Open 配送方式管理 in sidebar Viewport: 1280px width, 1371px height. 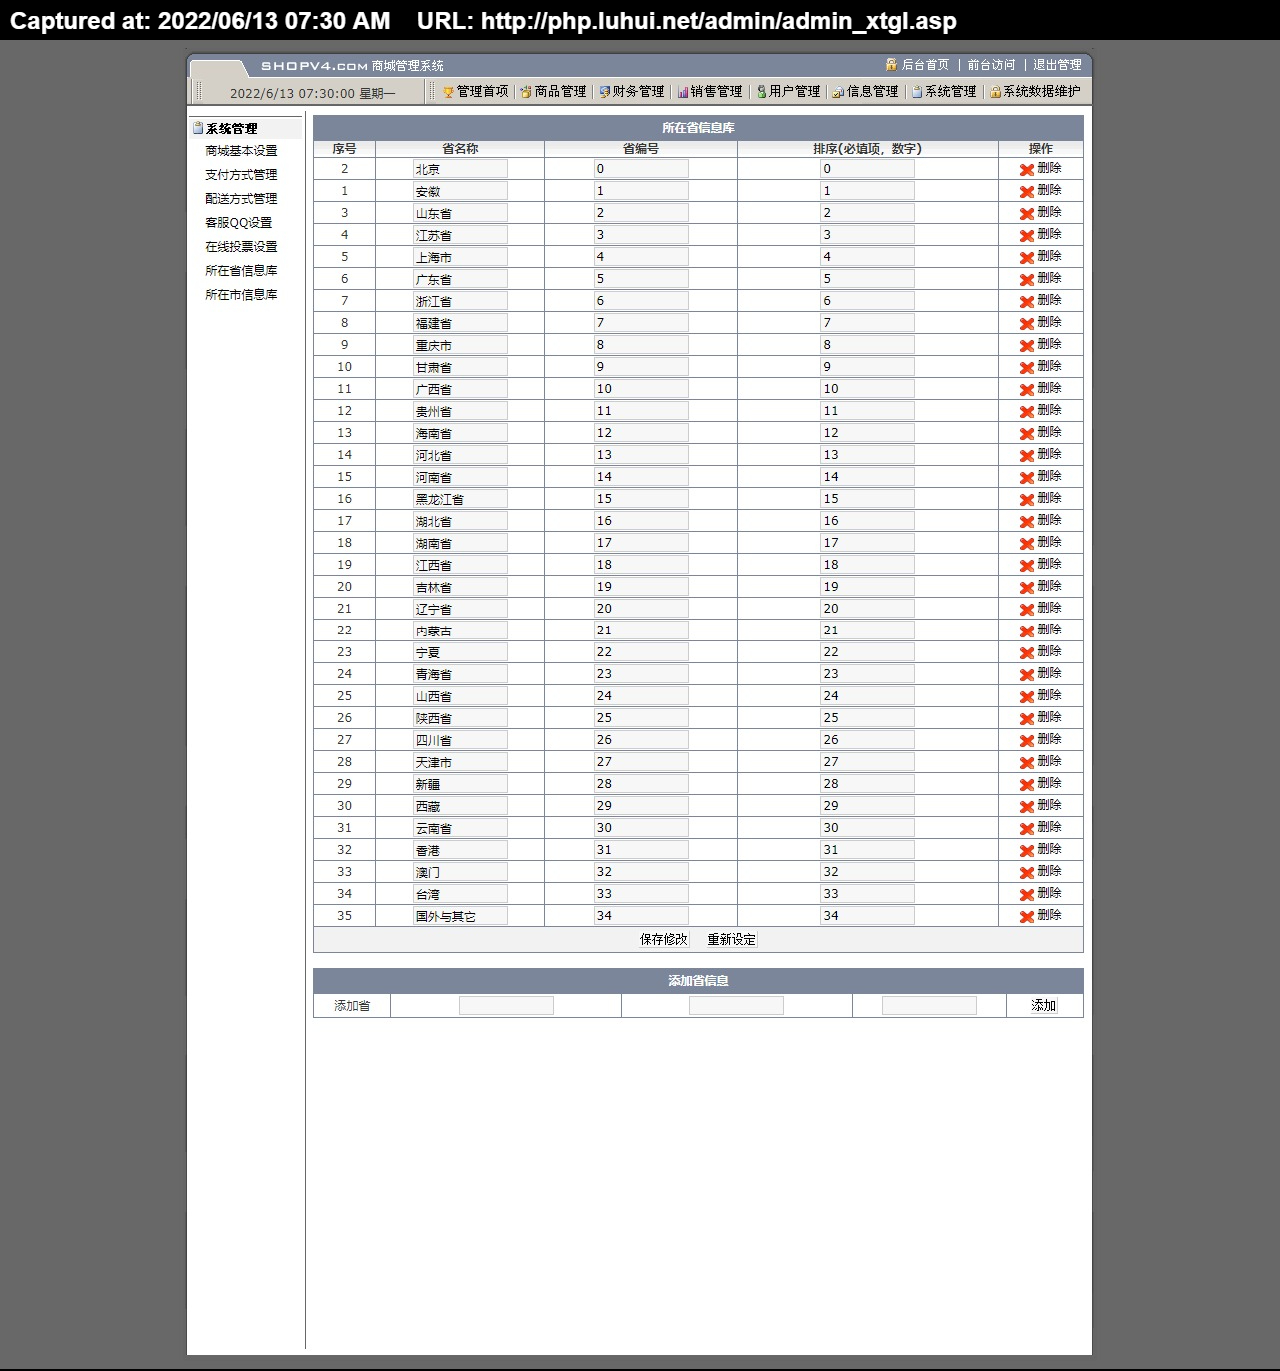click(x=241, y=199)
